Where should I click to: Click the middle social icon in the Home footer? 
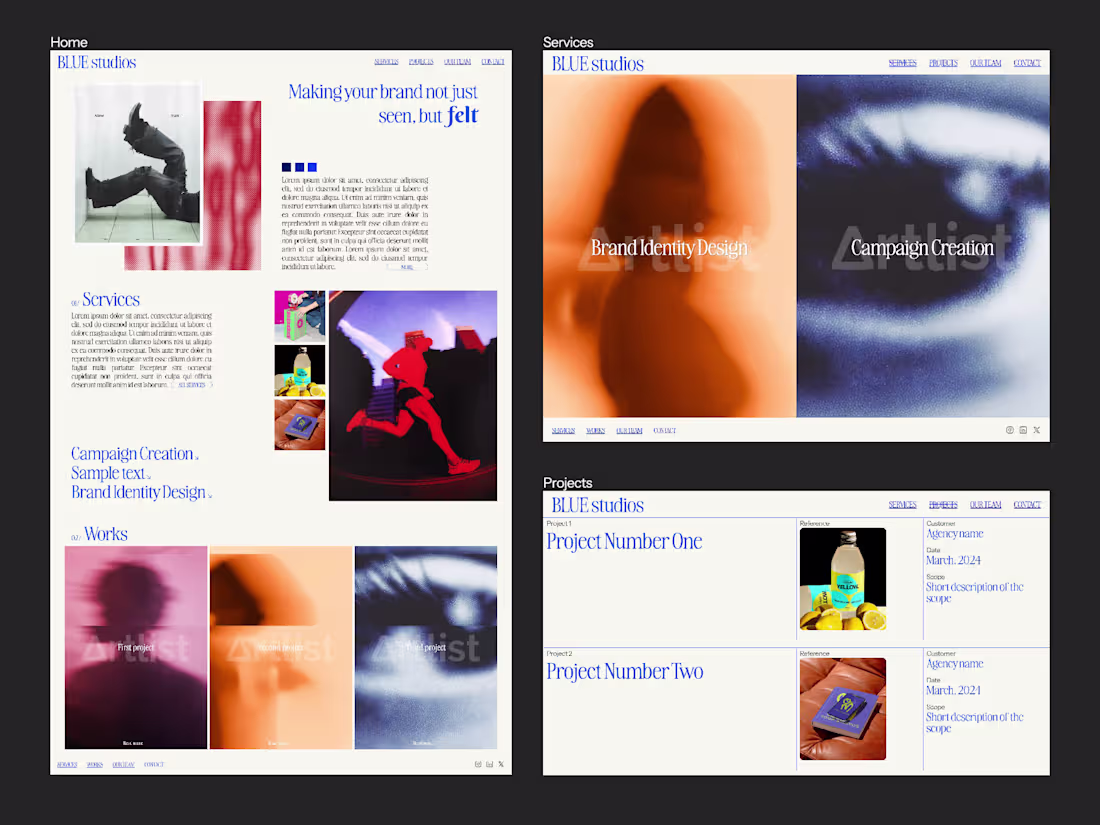tap(490, 764)
